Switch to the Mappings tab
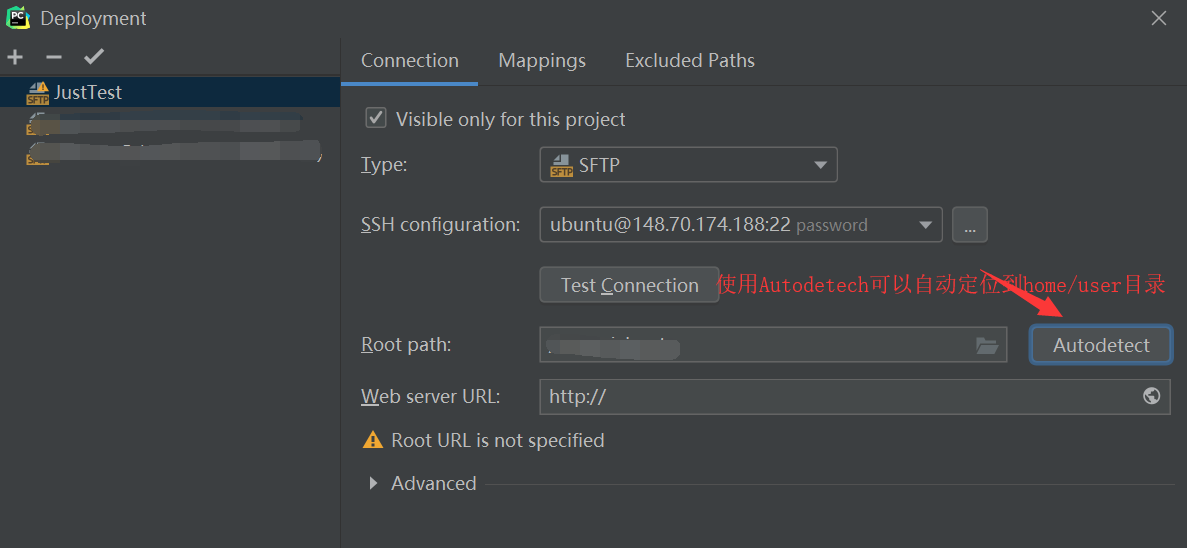Image resolution: width=1187 pixels, height=548 pixels. (x=542, y=61)
